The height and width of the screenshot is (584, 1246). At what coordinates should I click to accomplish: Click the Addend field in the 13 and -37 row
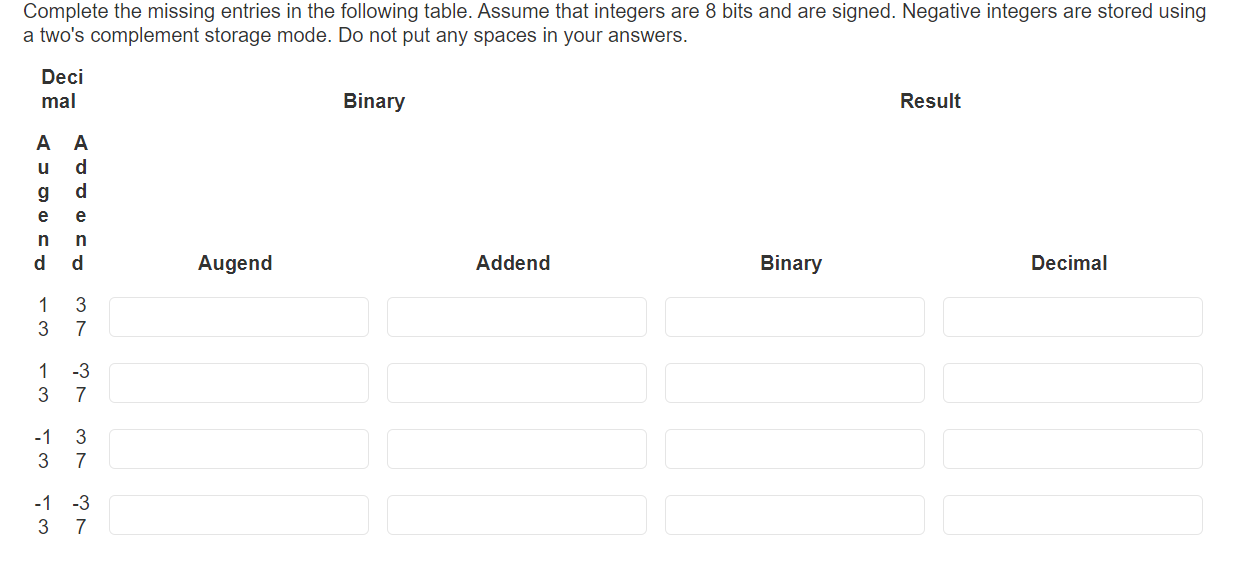coord(516,382)
